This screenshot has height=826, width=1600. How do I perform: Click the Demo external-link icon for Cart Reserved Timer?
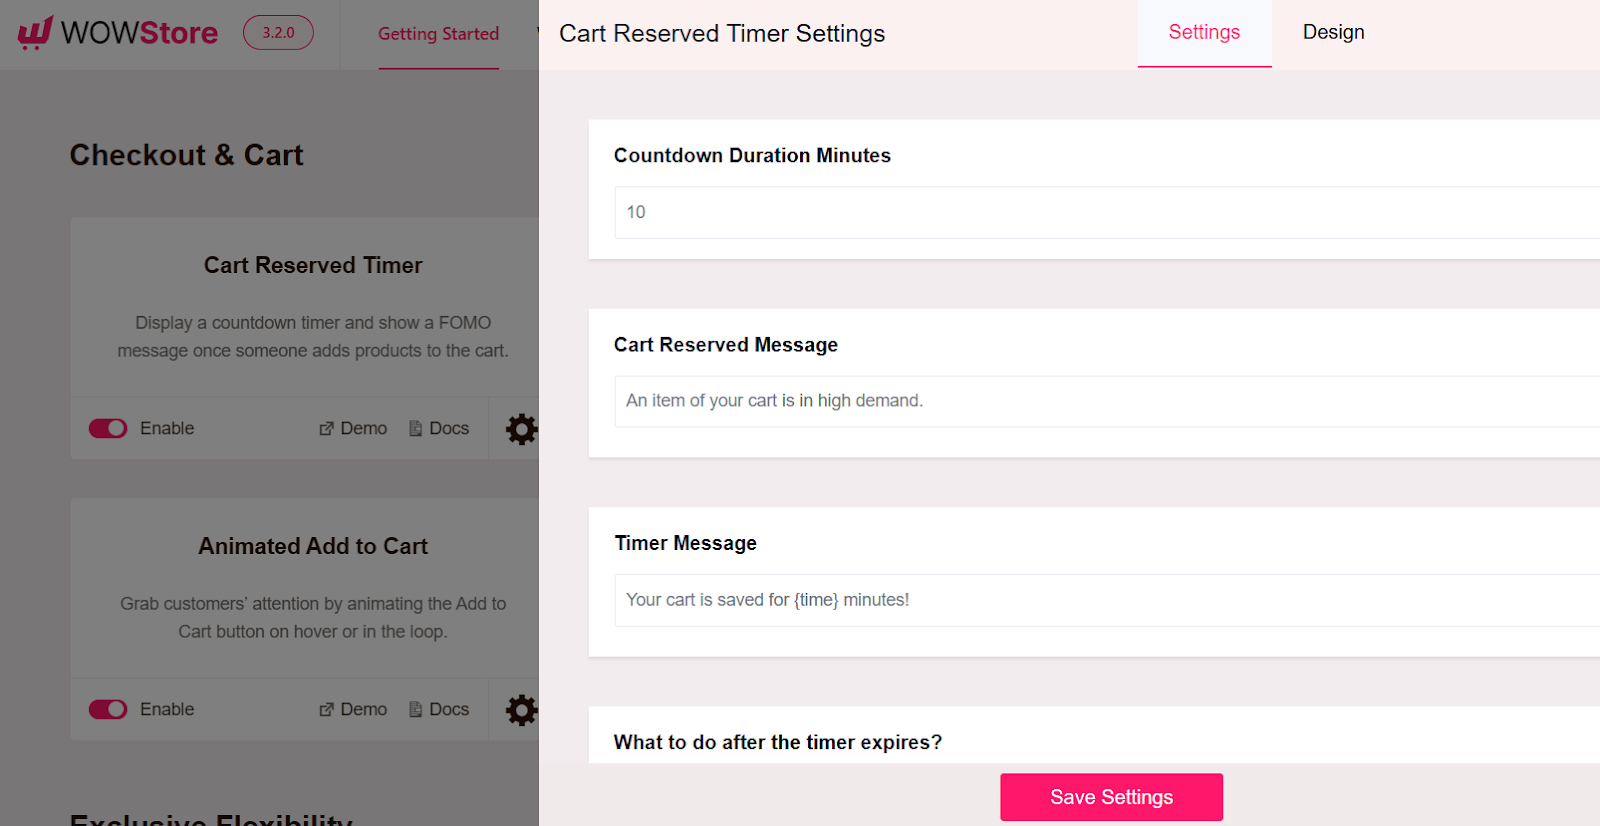(326, 428)
